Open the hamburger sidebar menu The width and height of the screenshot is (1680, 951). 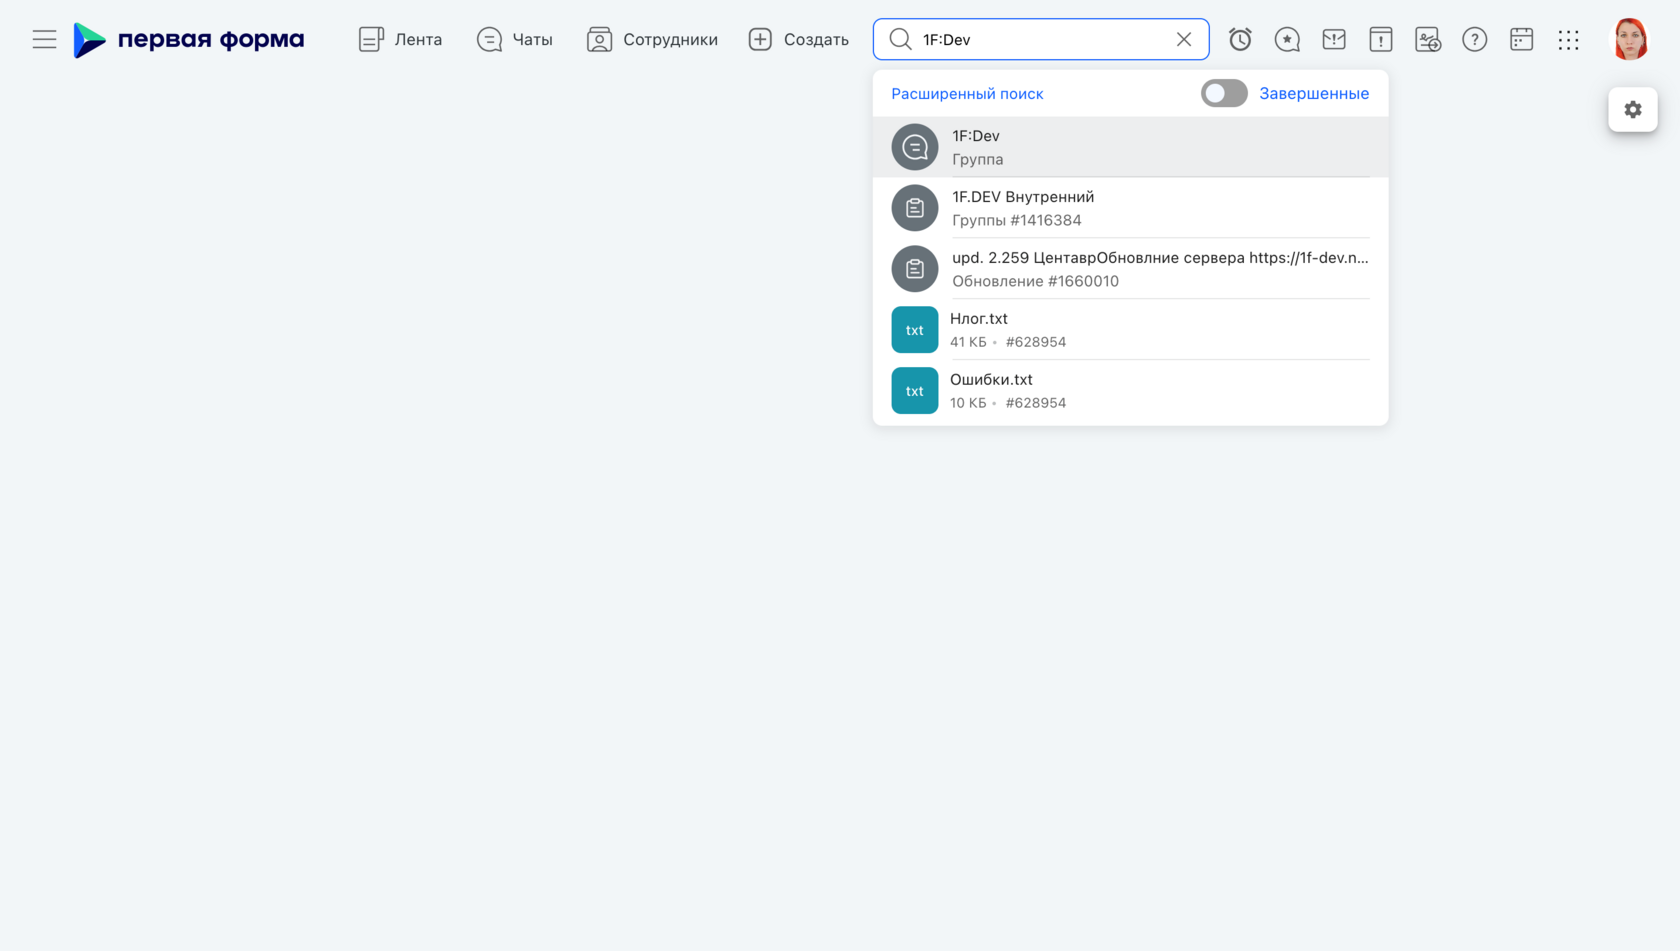coord(44,39)
